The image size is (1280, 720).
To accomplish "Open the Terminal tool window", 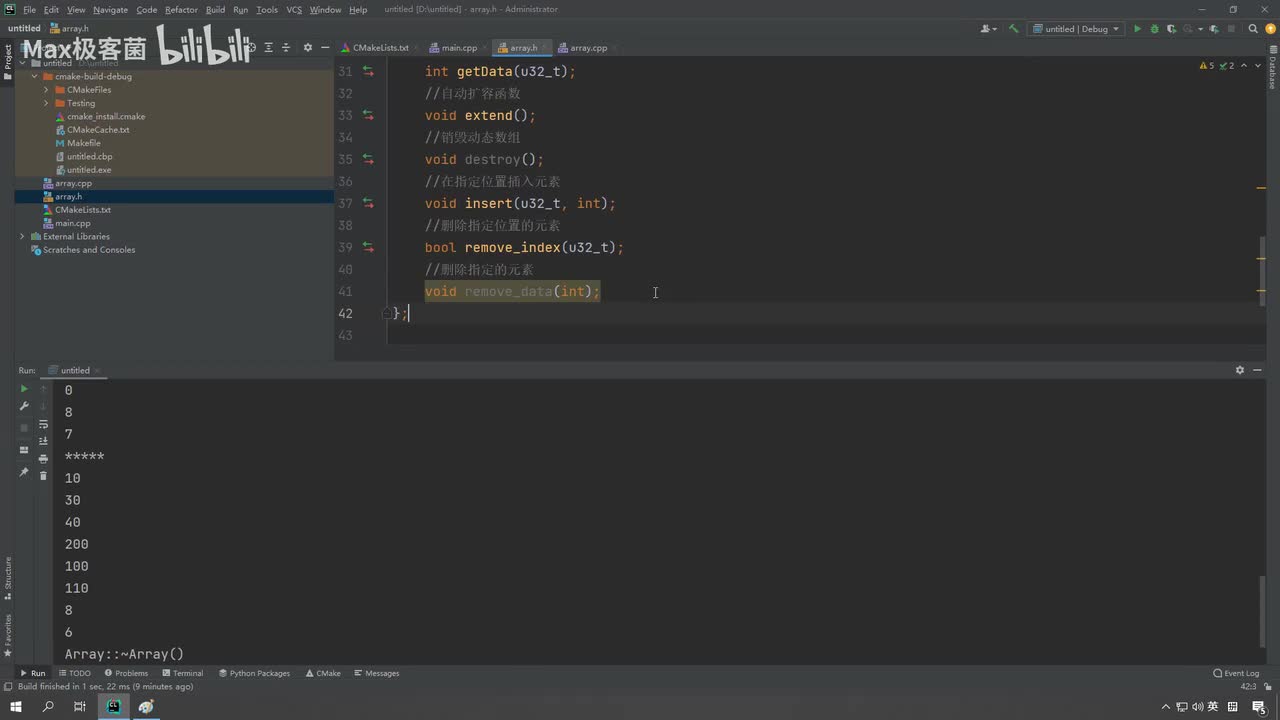I will [182, 673].
